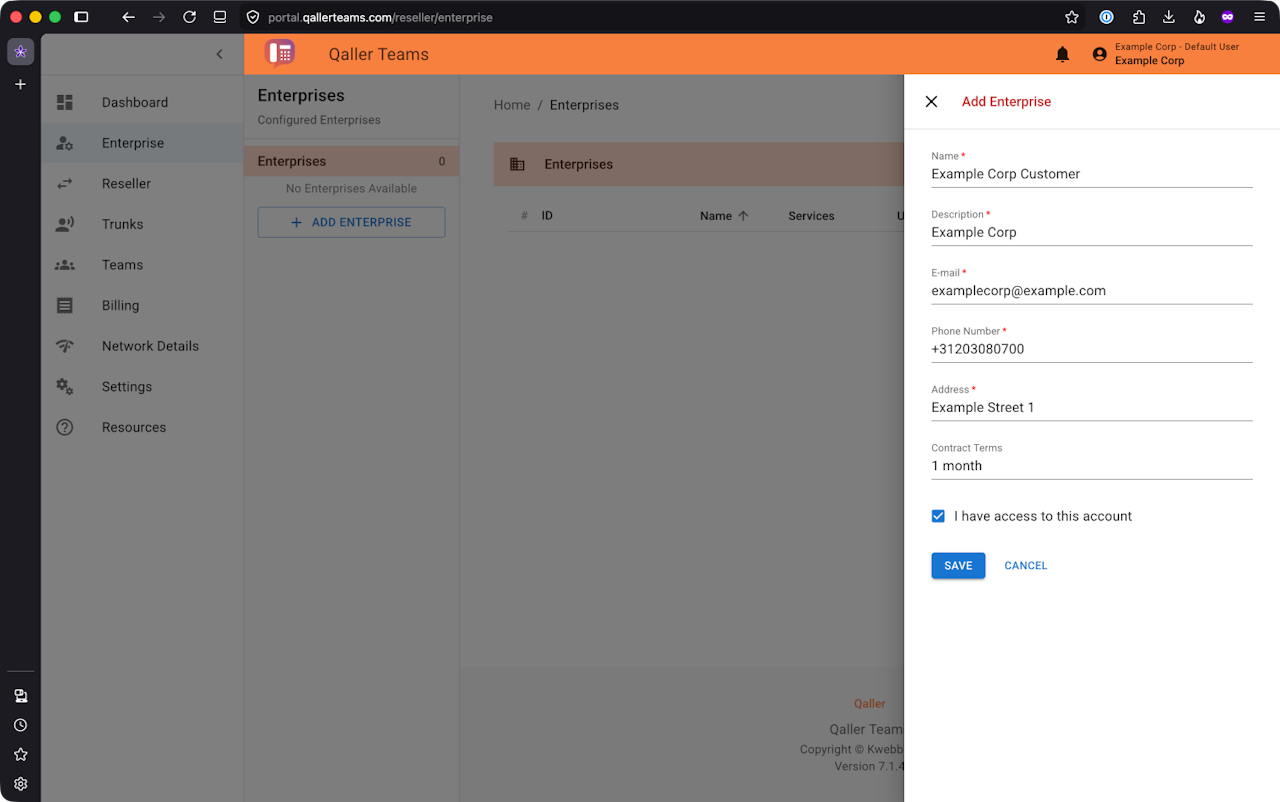Viewport: 1280px width, 802px height.
Task: Click the site shield security icon
Action: coord(252,17)
